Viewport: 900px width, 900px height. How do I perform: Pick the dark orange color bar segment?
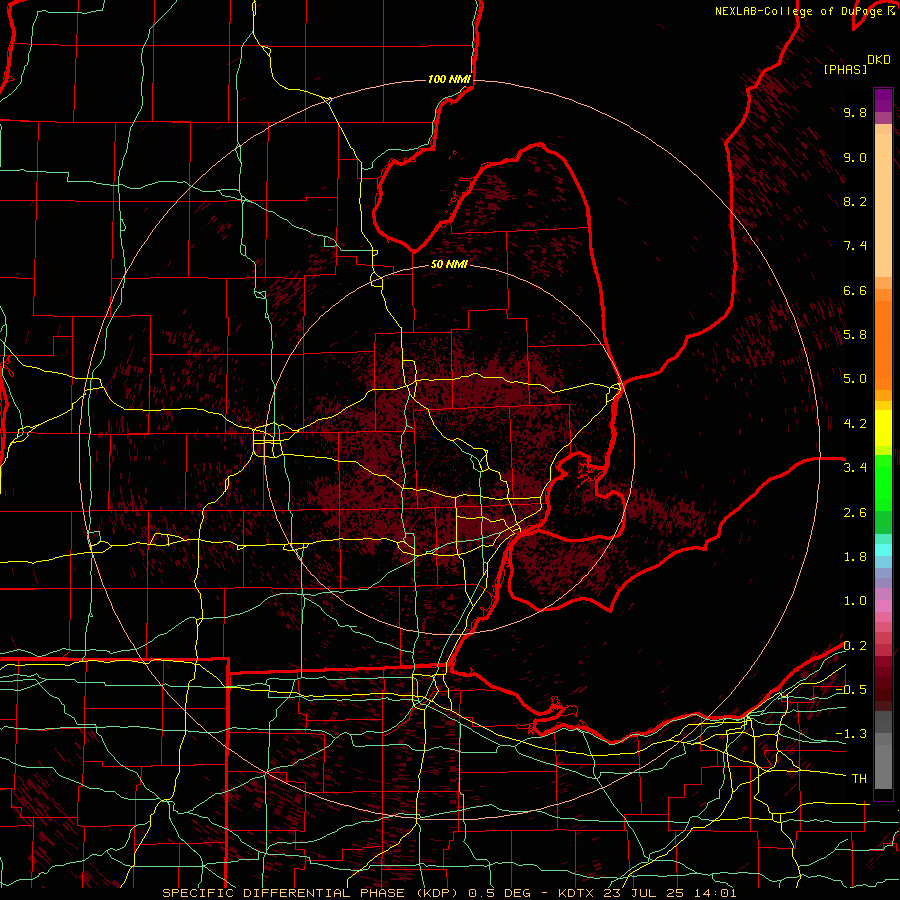(x=883, y=345)
